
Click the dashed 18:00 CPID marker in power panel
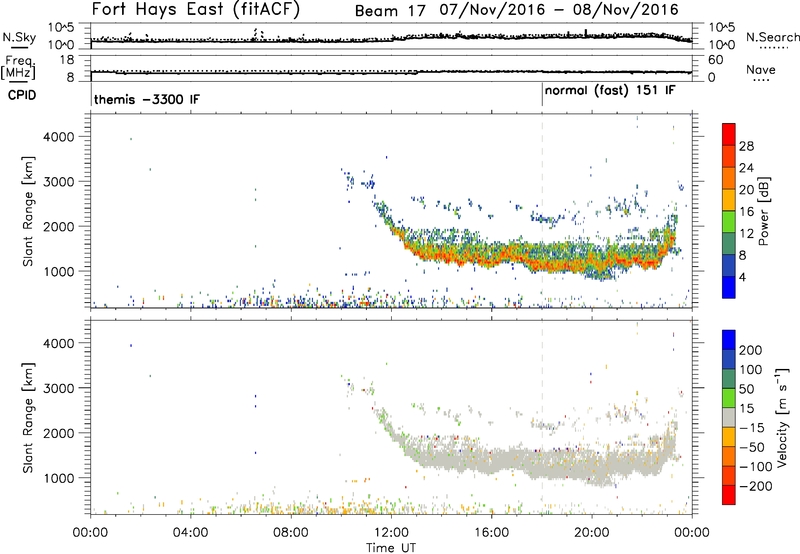(x=542, y=211)
